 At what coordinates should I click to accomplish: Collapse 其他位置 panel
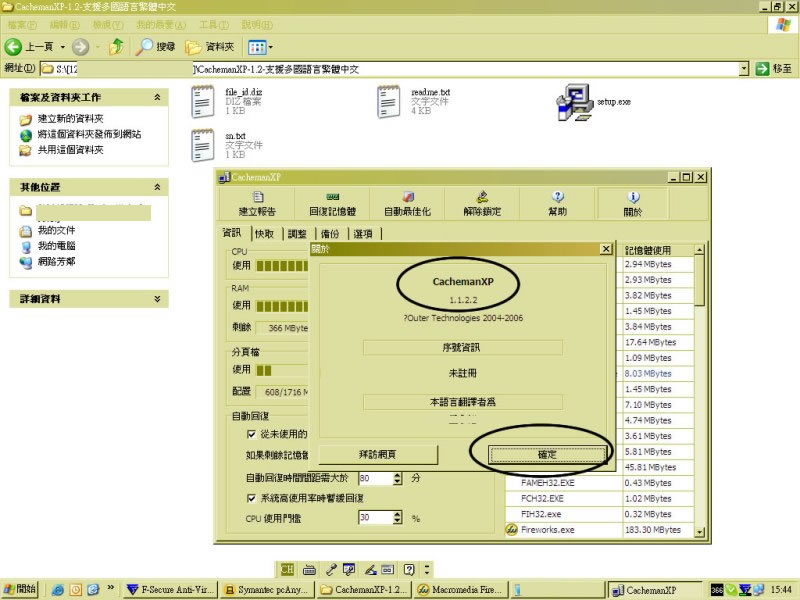click(157, 187)
